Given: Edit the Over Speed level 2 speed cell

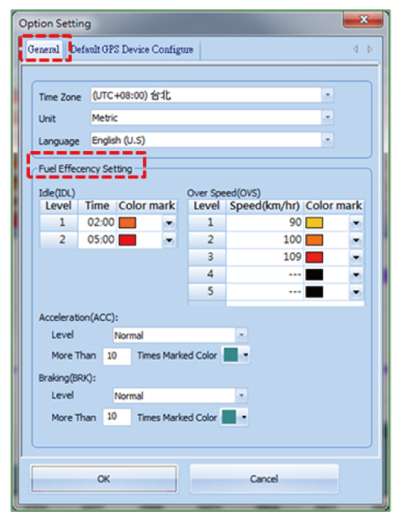Looking at the screenshot, I should tap(265, 240).
